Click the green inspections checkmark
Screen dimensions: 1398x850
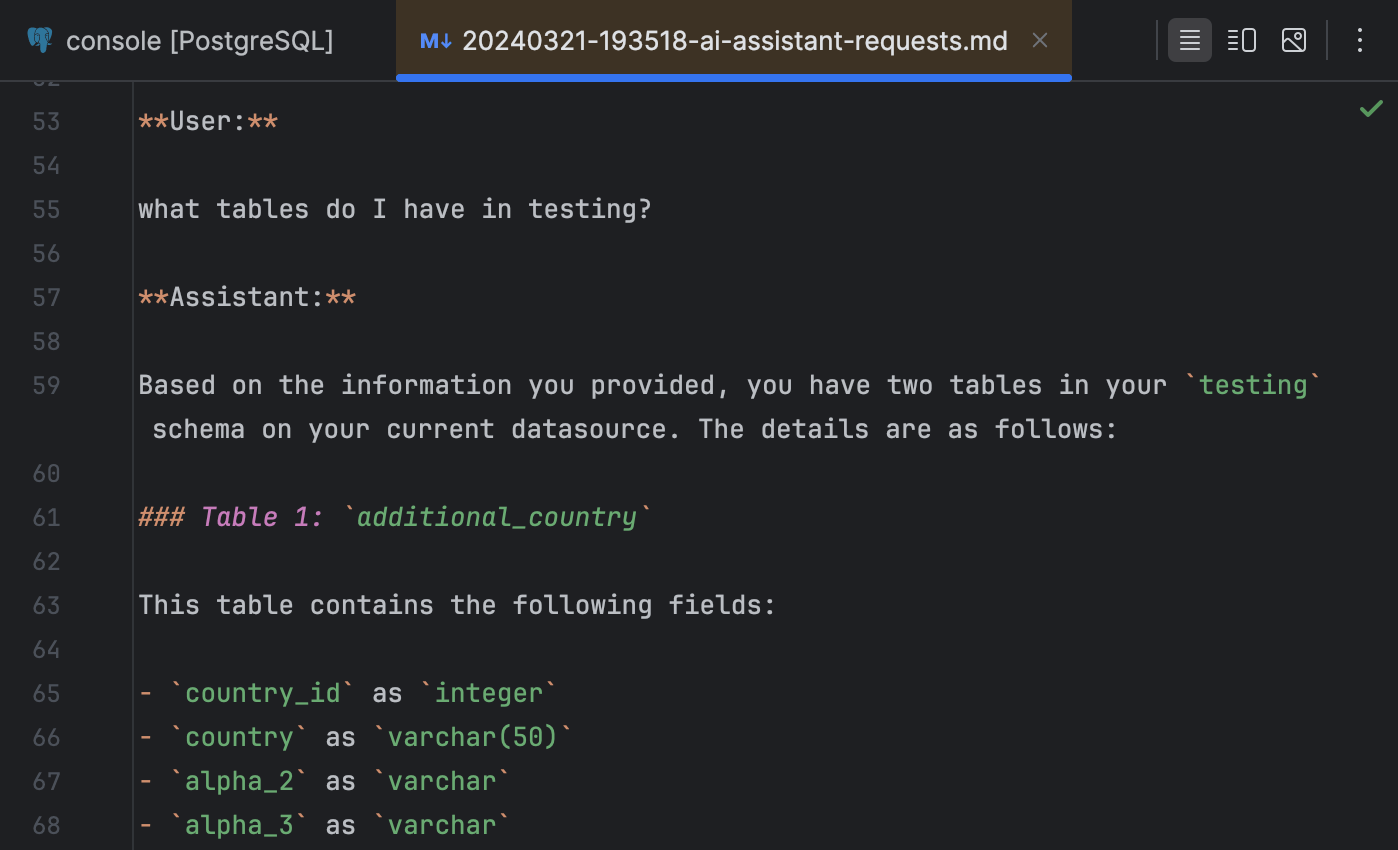click(1371, 108)
